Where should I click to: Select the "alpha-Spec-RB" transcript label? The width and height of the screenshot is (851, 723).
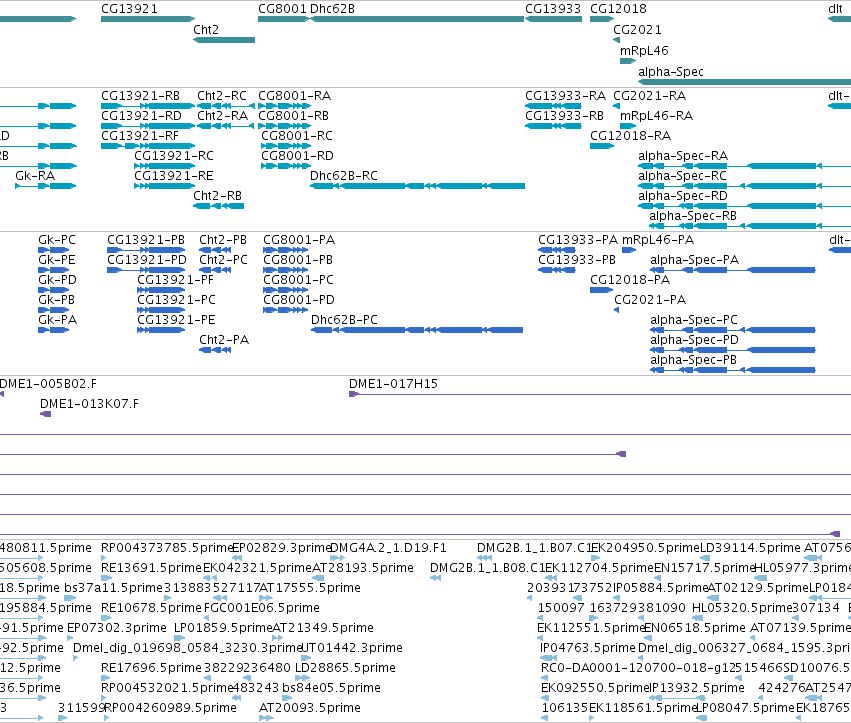tap(693, 215)
